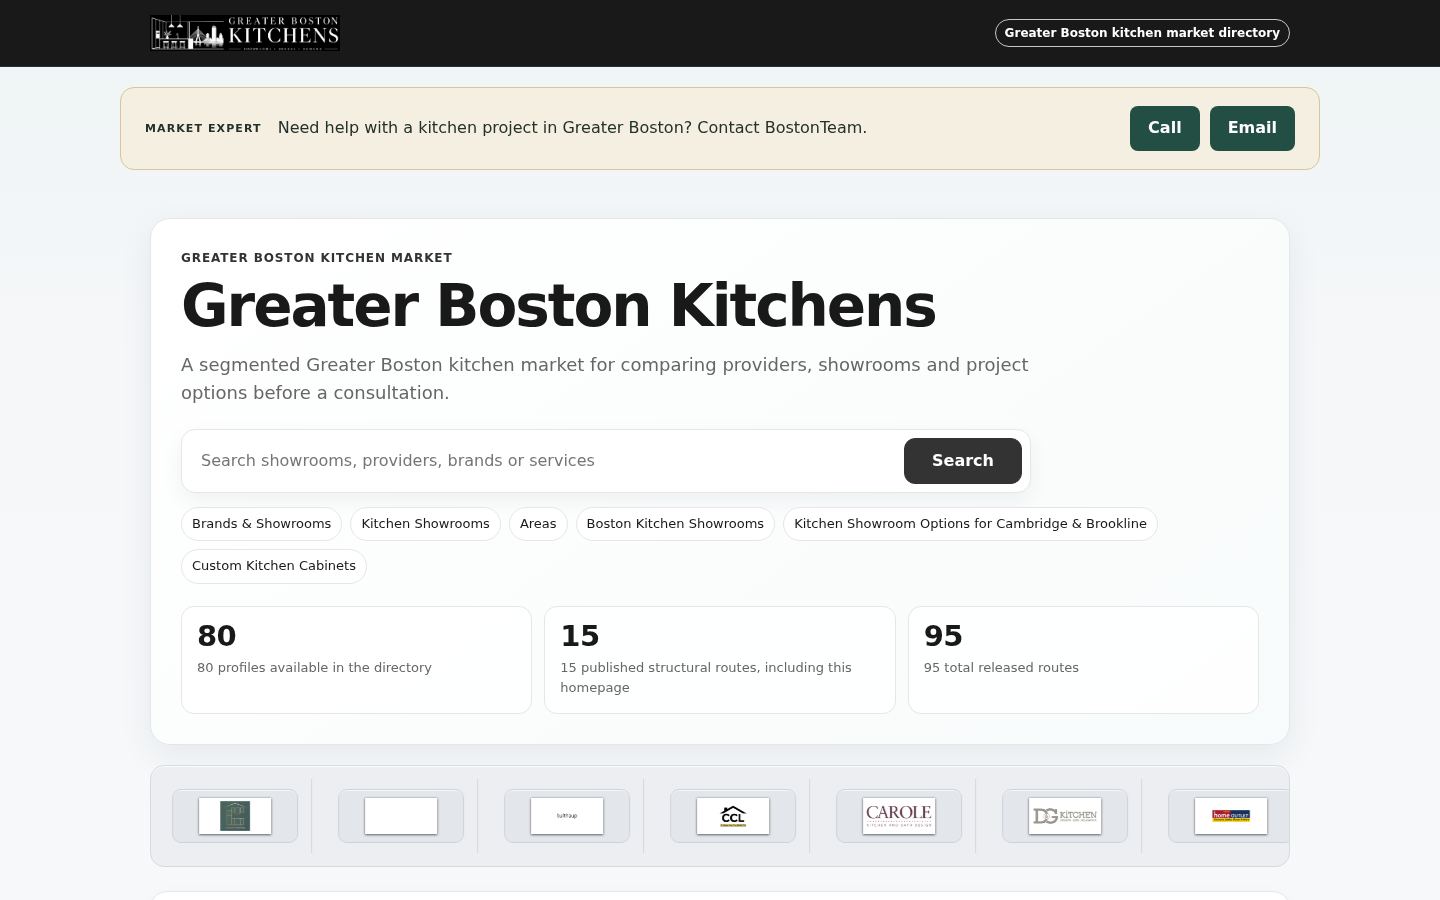Open the Custom Kitchen Cabinets category

(274, 566)
